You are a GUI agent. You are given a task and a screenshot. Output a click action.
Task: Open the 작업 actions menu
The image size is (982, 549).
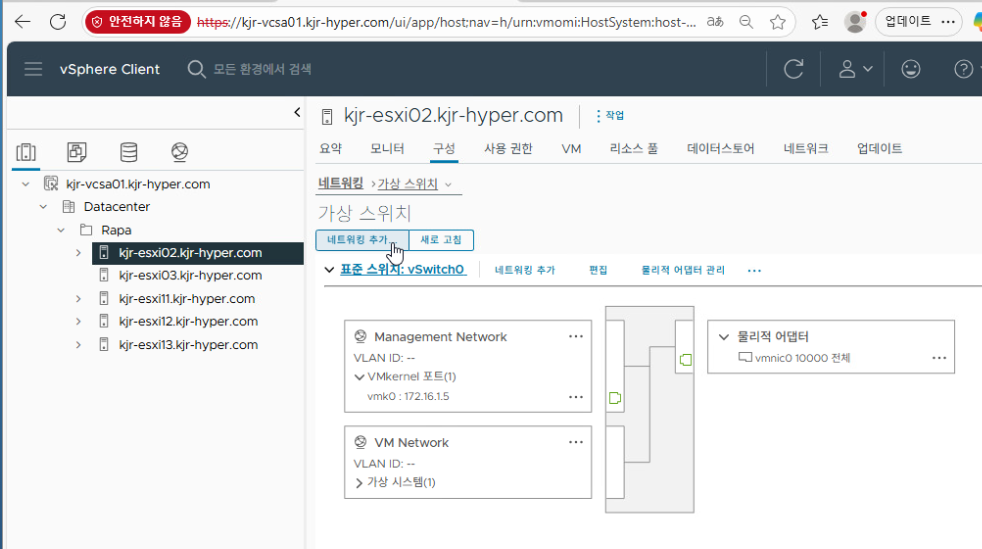coord(610,116)
